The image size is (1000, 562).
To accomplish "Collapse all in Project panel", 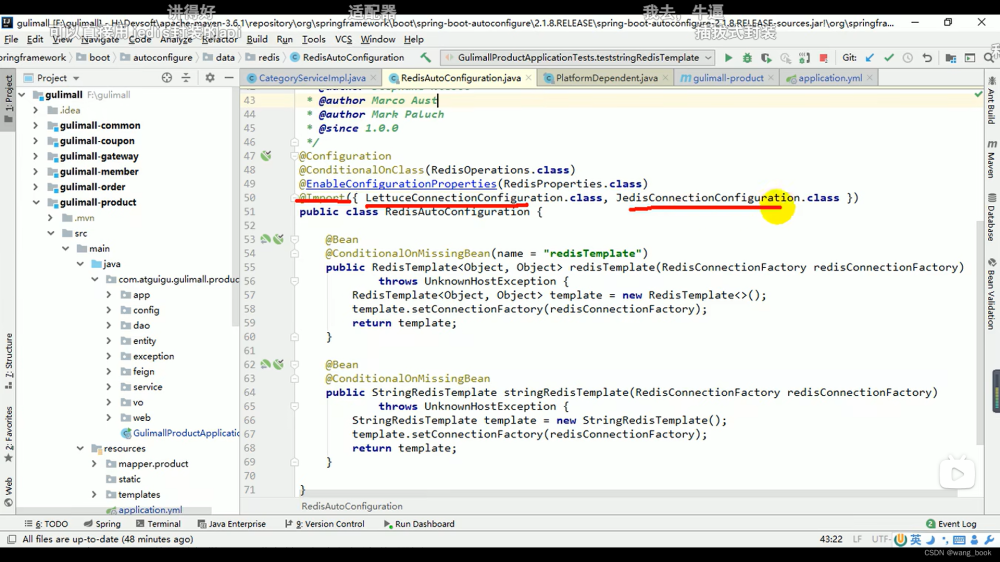I will click(x=186, y=78).
